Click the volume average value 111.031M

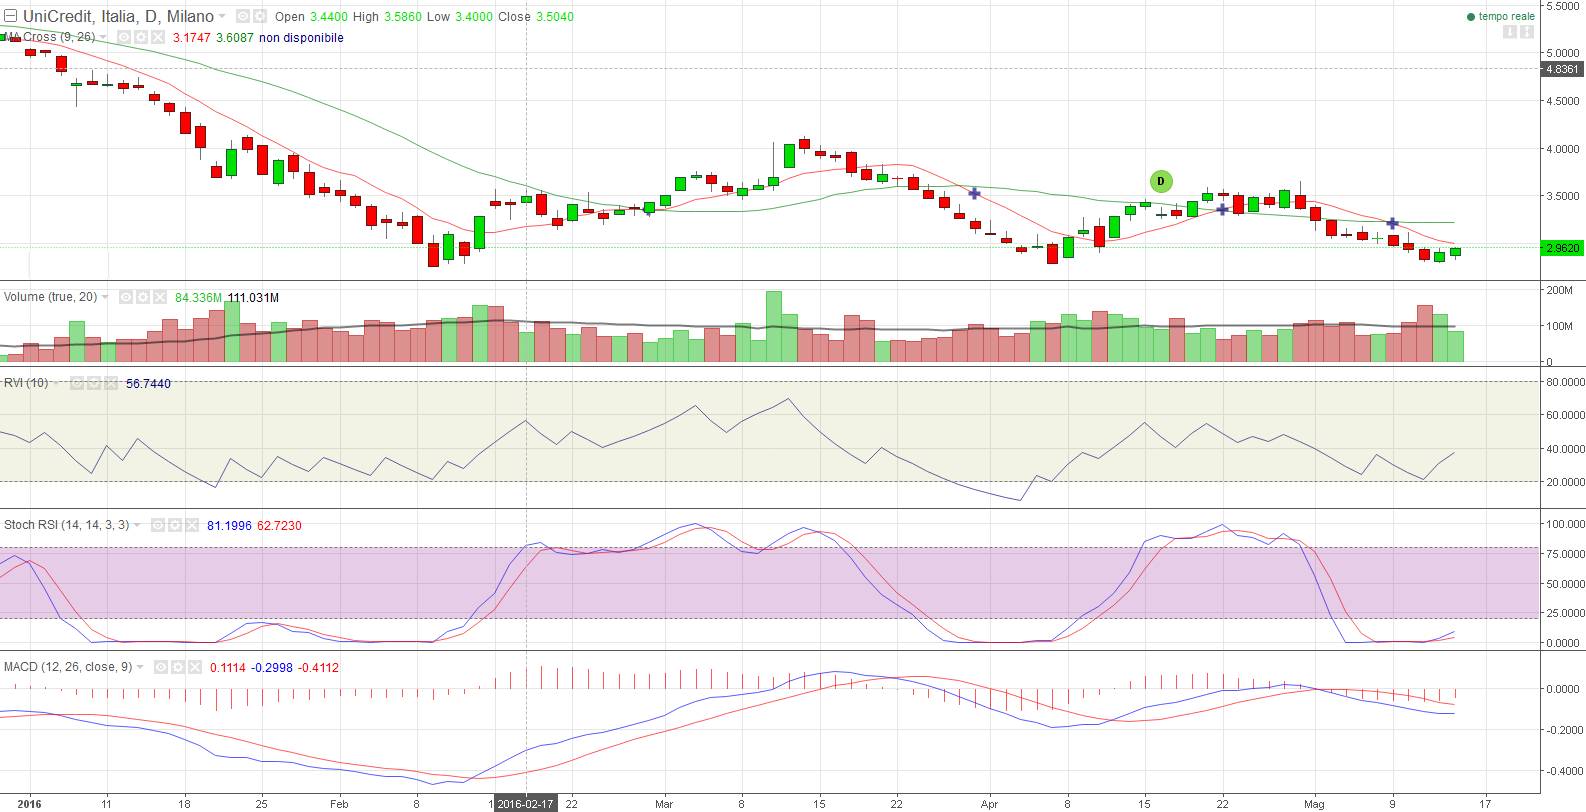253,298
